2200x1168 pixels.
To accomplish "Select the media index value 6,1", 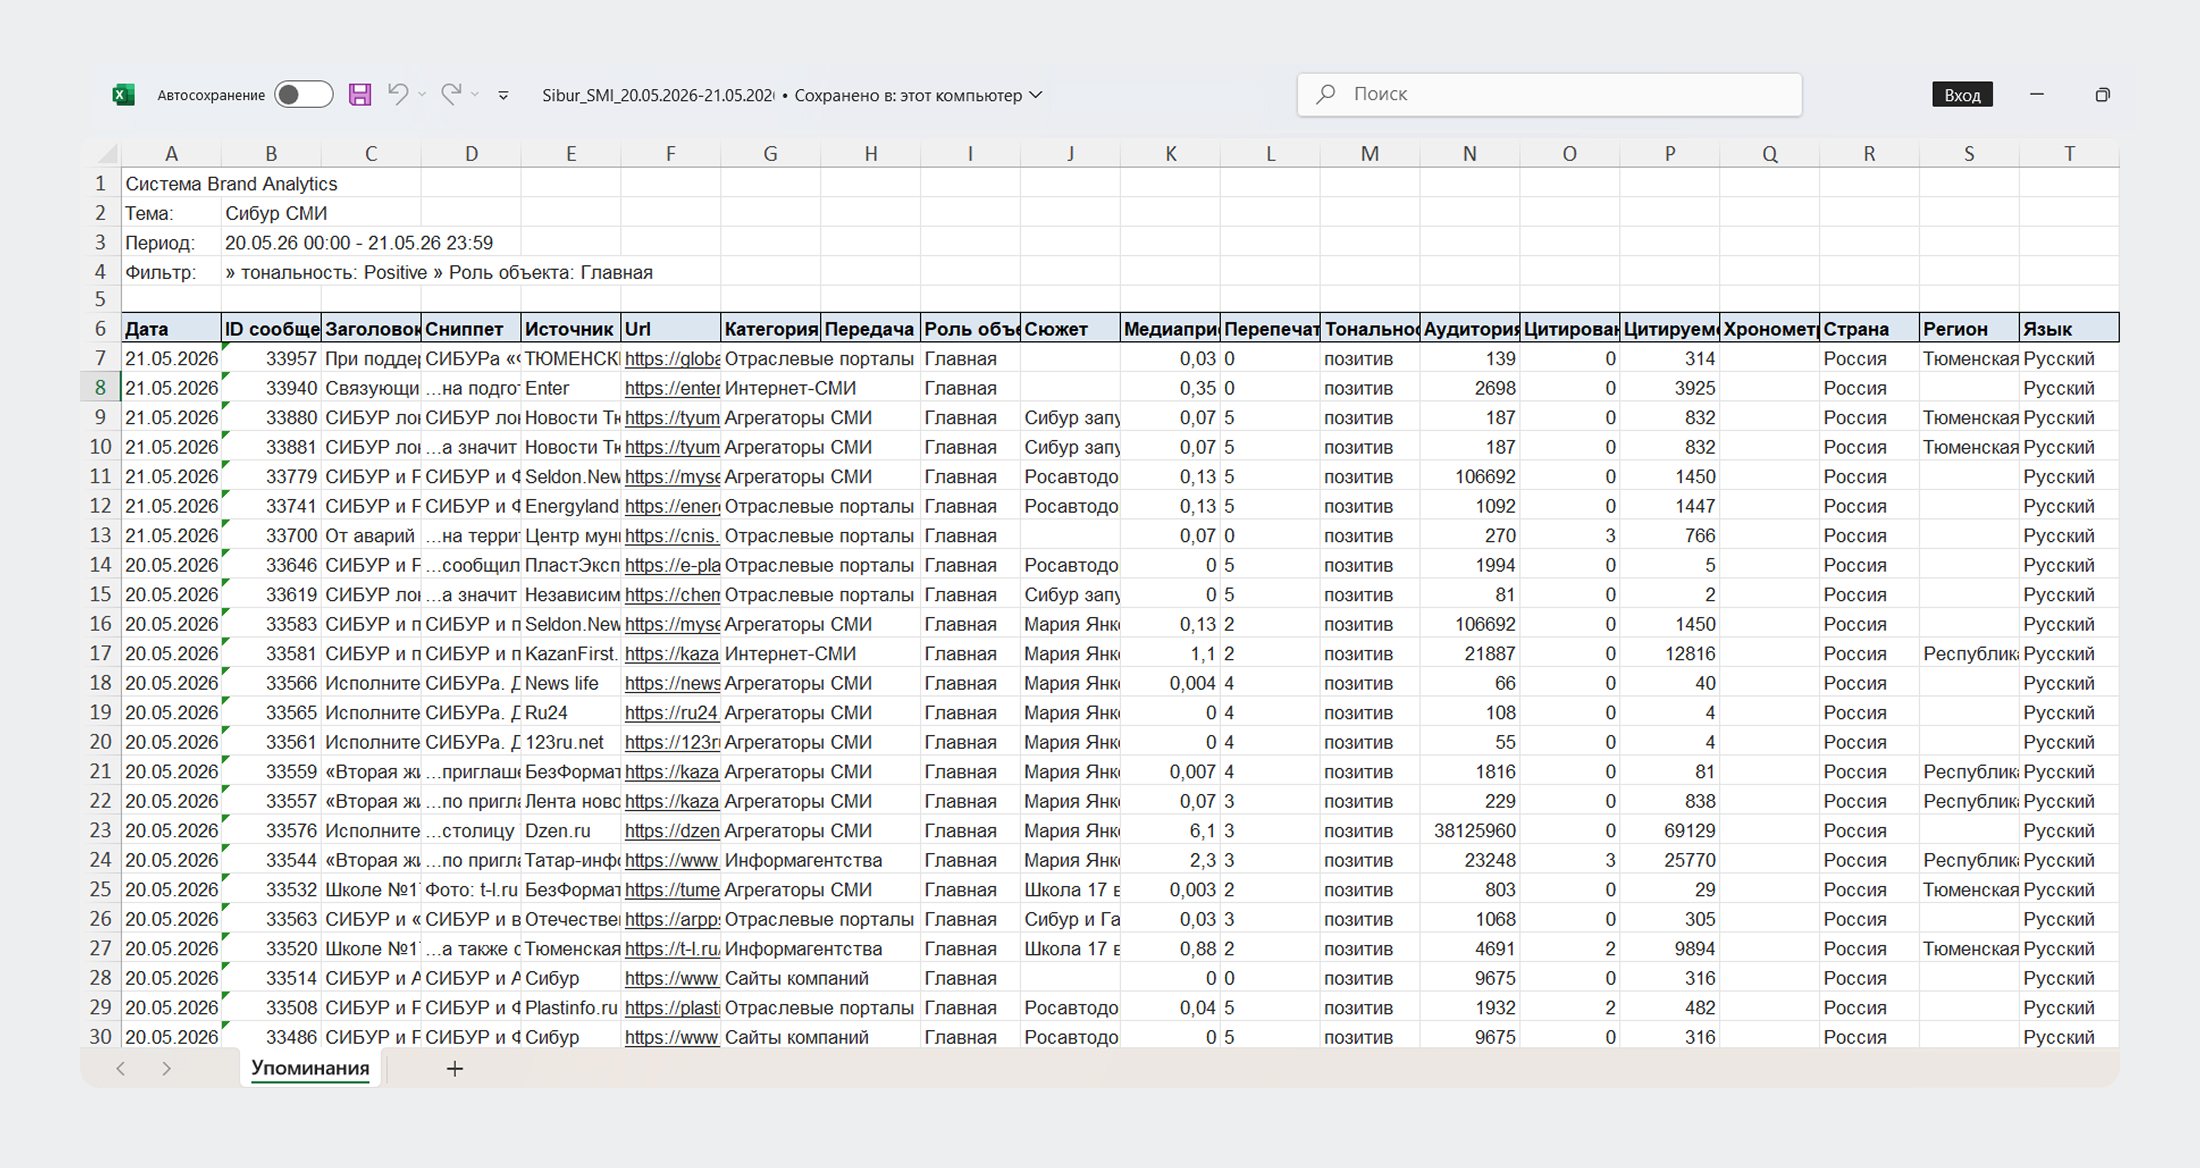I will [x=1170, y=831].
